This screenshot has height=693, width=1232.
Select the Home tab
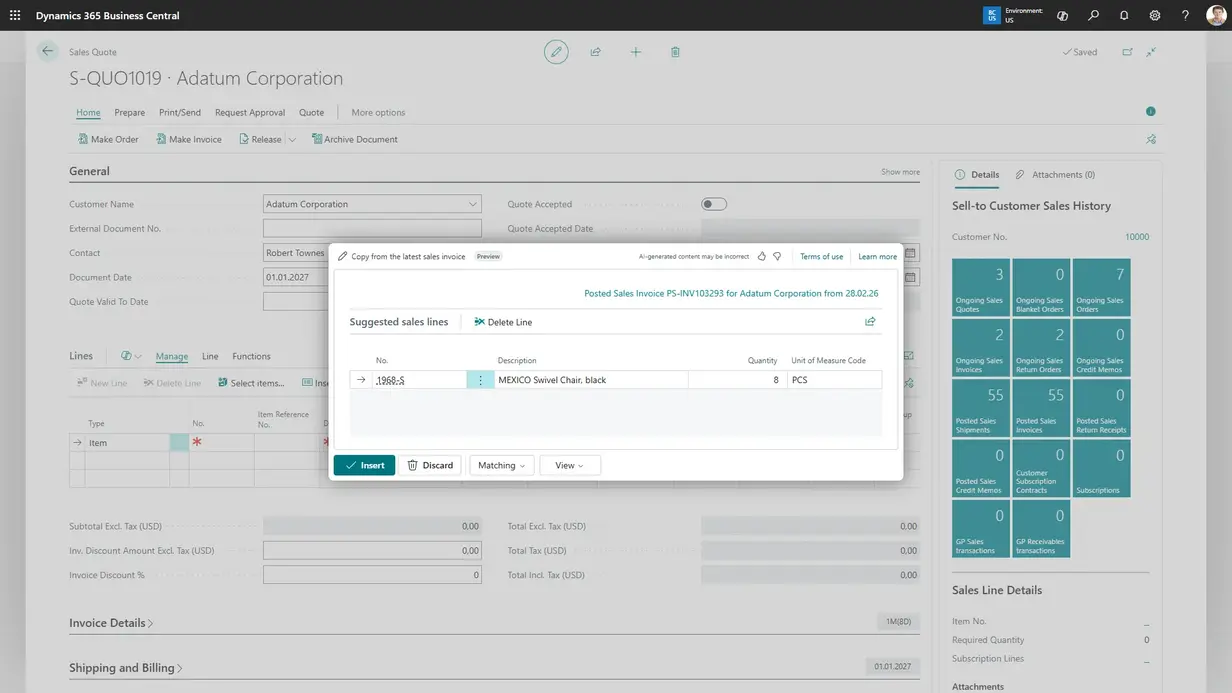coord(88,112)
